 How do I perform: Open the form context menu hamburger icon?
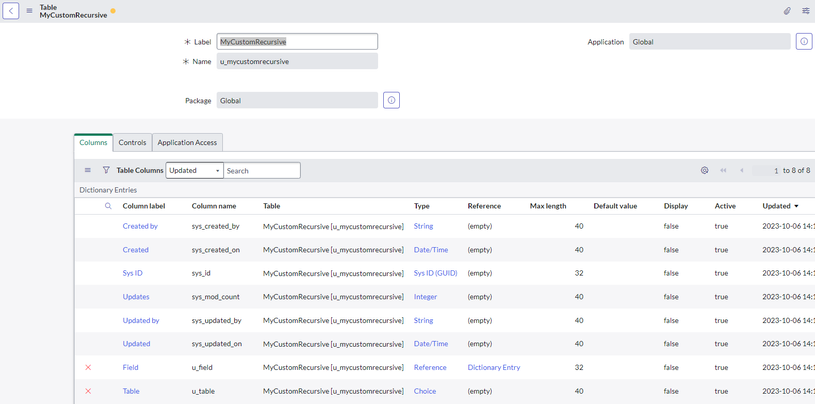[30, 11]
